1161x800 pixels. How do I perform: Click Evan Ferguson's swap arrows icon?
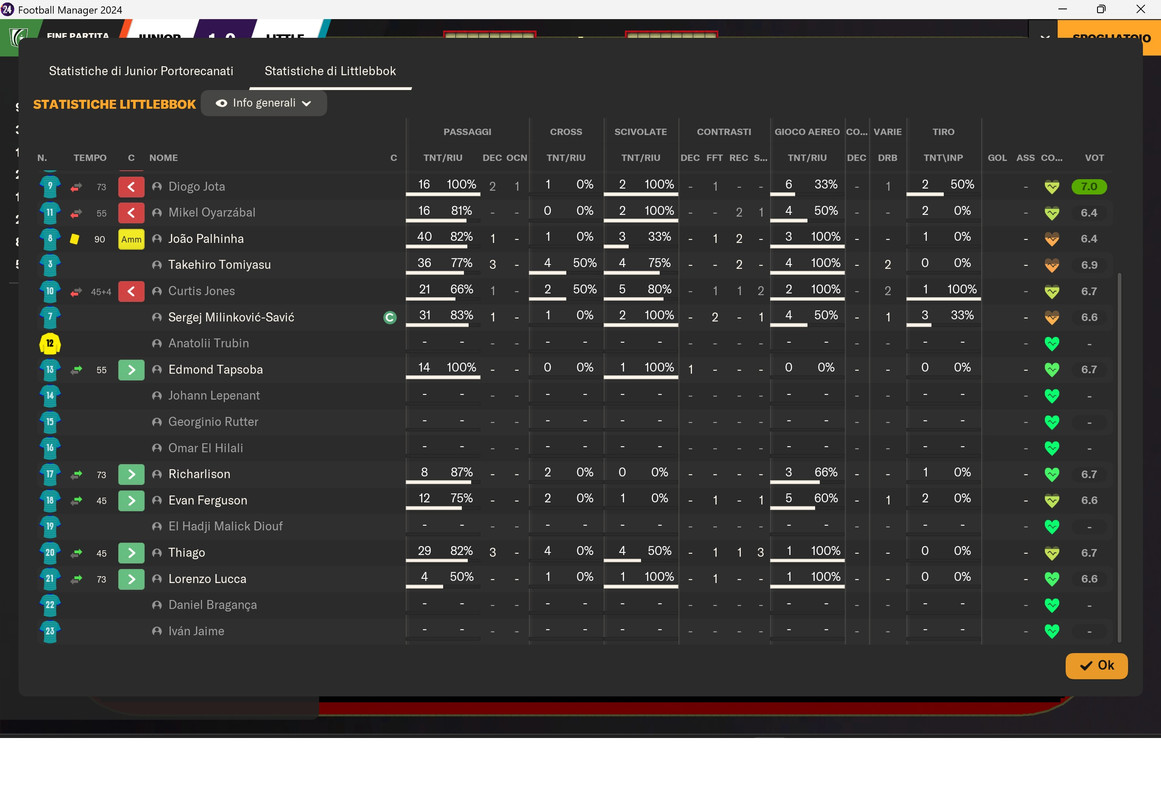76,500
